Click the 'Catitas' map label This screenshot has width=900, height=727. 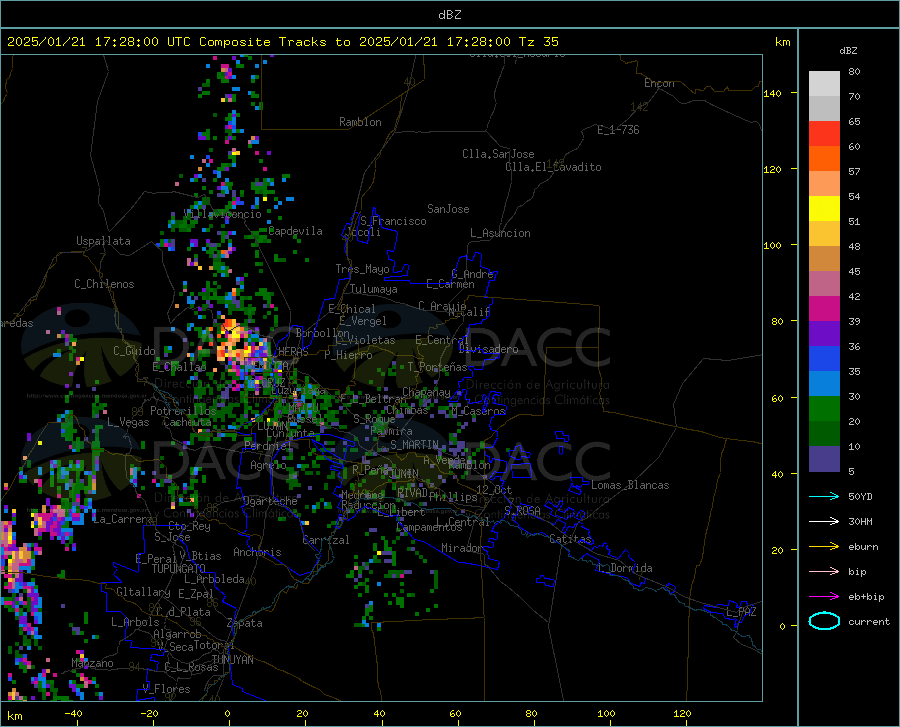click(570, 539)
